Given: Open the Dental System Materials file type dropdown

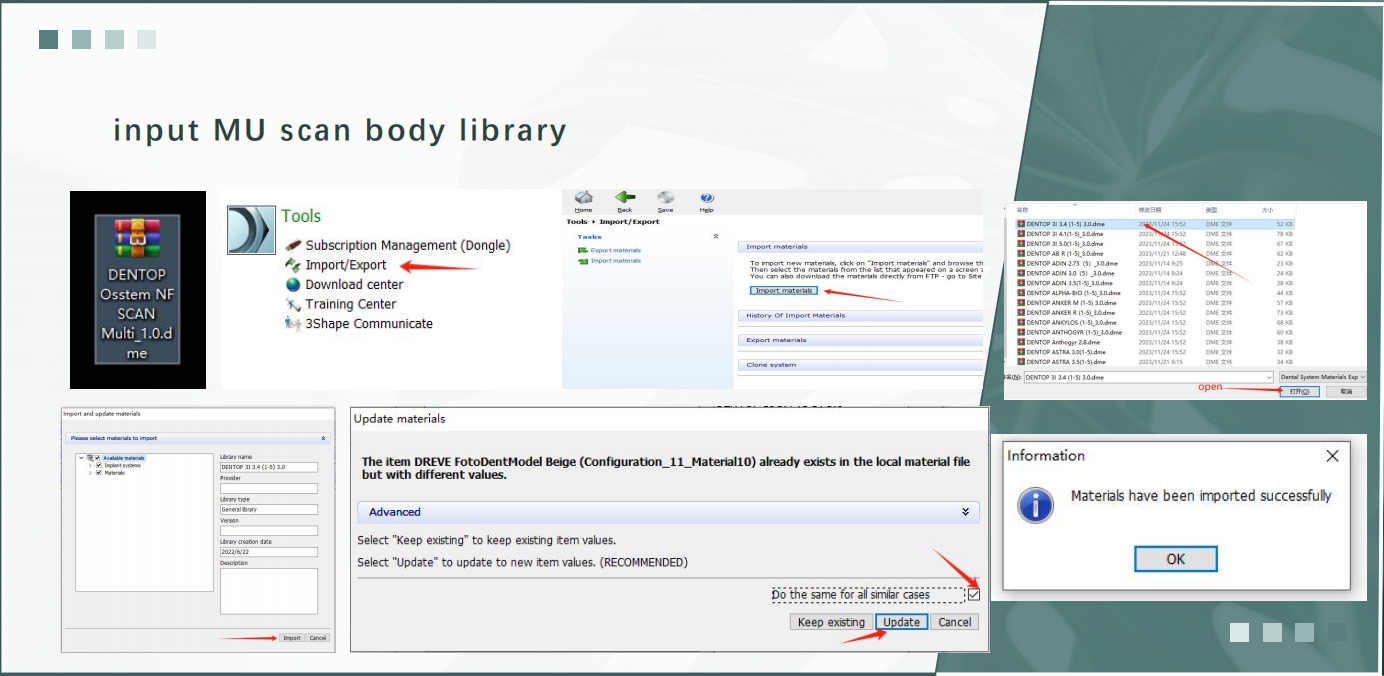Looking at the screenshot, I should coord(1322,377).
